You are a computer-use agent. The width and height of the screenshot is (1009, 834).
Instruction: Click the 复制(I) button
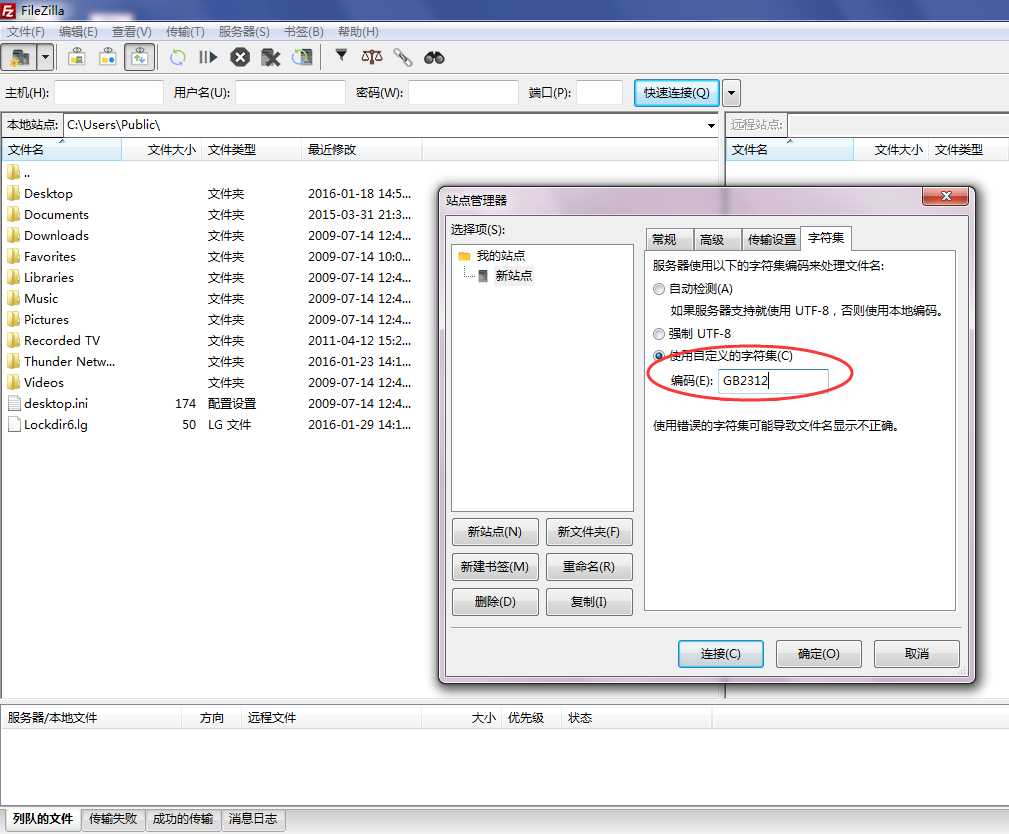point(589,602)
